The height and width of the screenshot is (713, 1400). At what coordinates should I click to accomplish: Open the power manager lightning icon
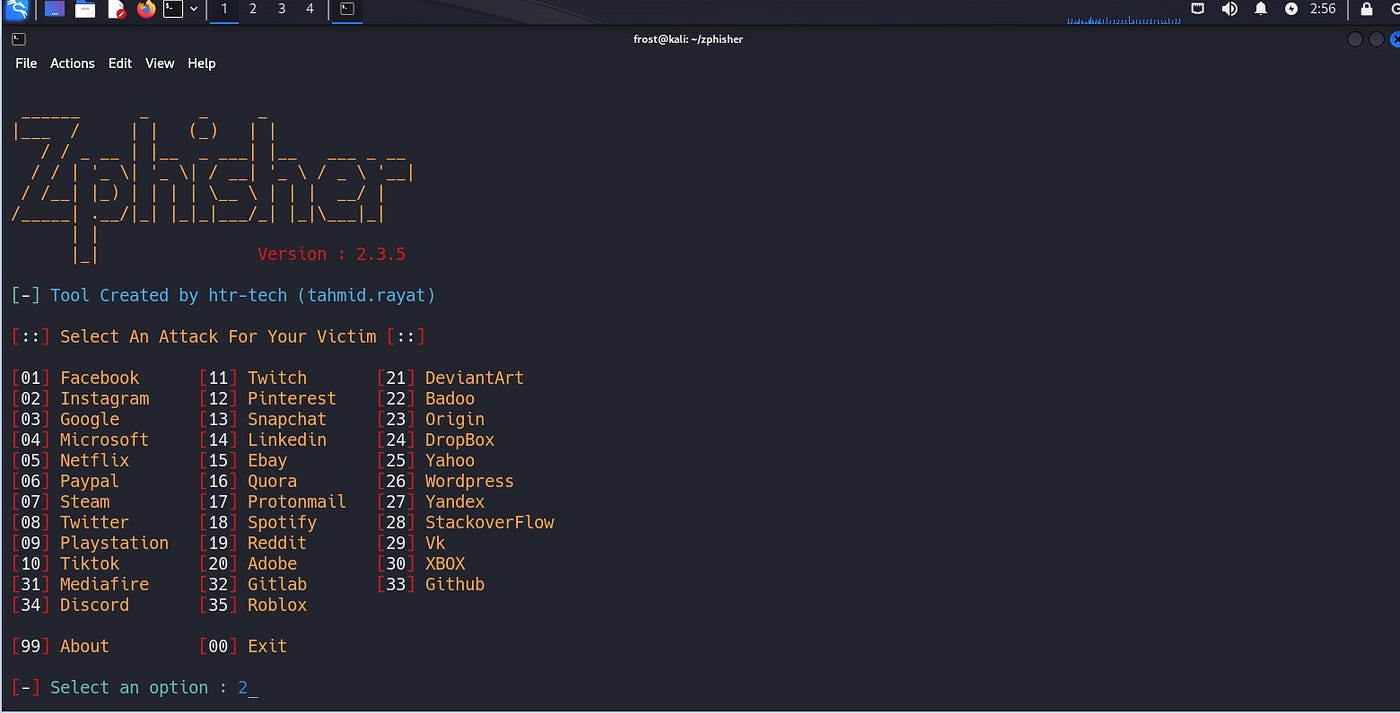[x=1291, y=9]
